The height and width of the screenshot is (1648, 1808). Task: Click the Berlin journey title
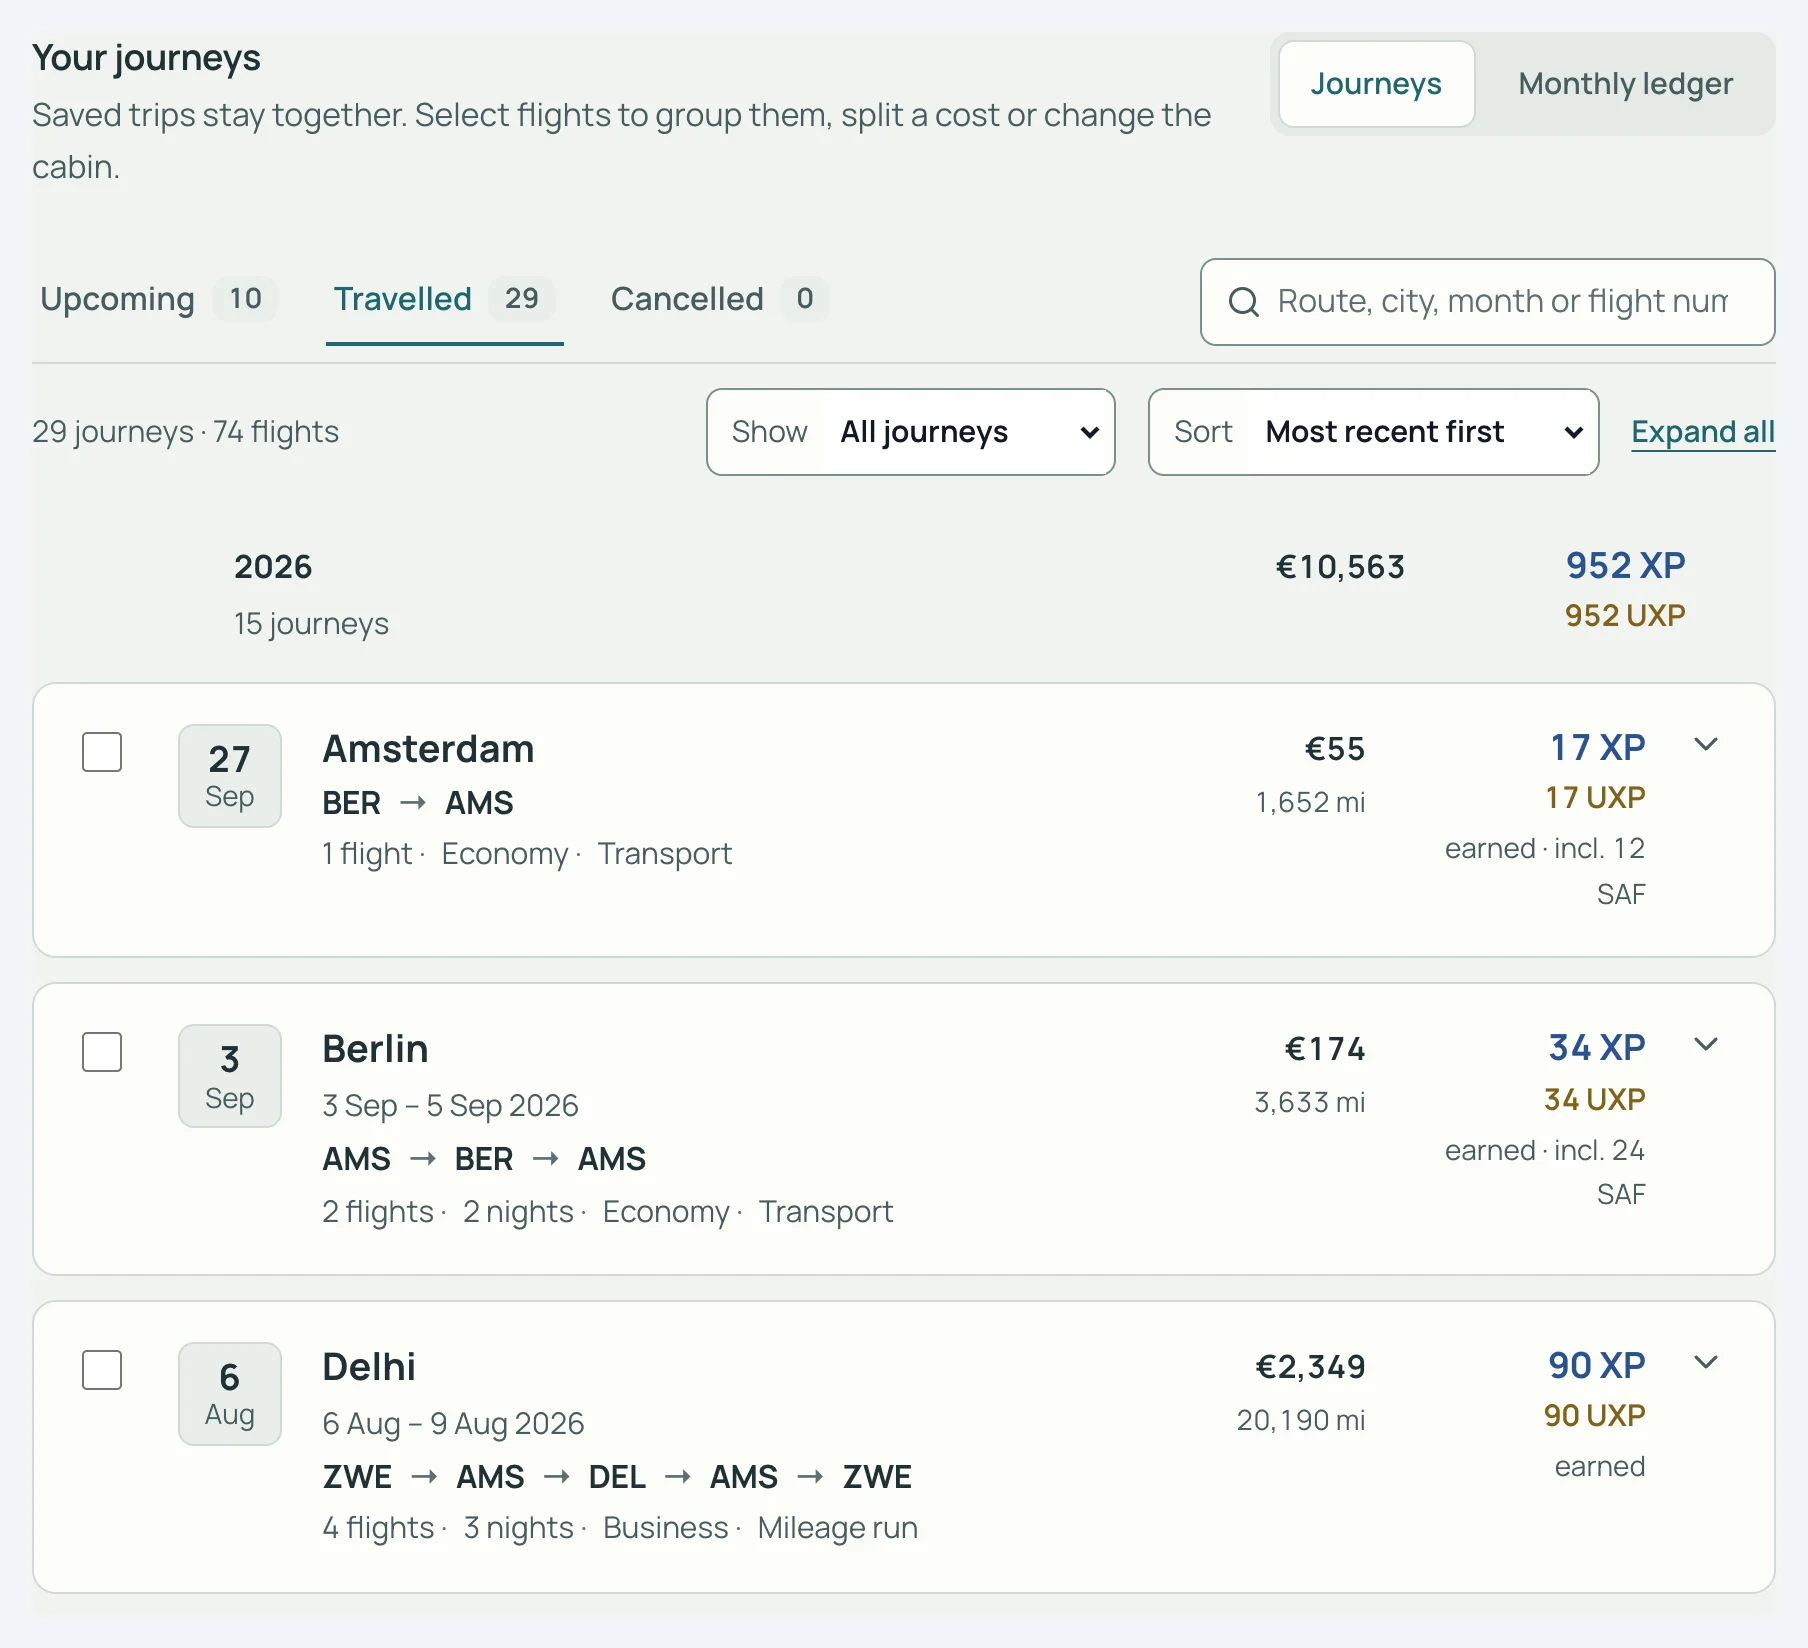tap(375, 1049)
